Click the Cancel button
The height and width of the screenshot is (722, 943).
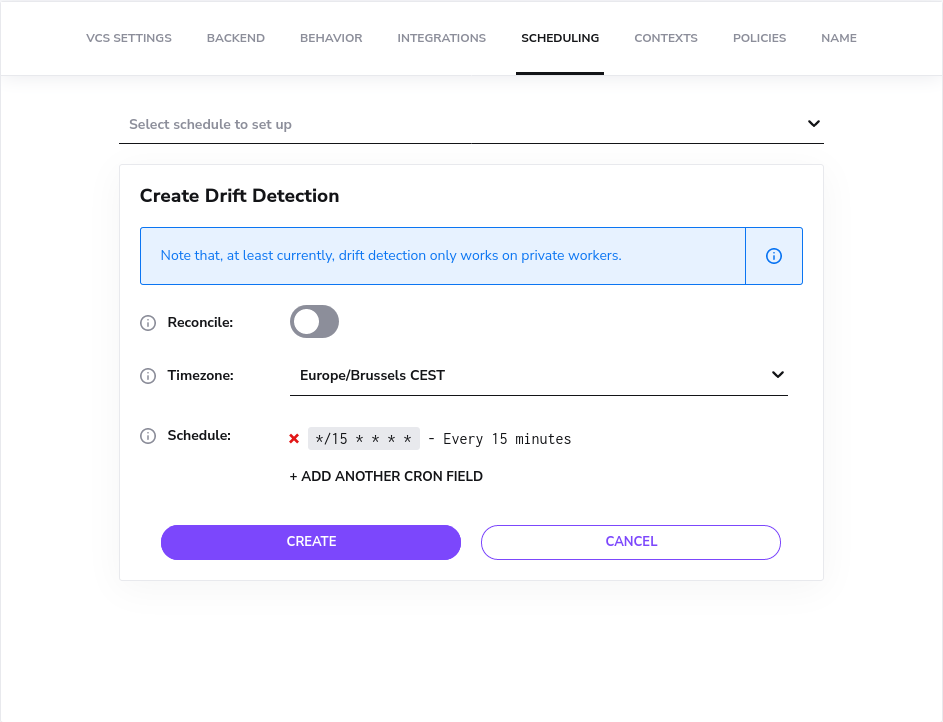(x=631, y=542)
